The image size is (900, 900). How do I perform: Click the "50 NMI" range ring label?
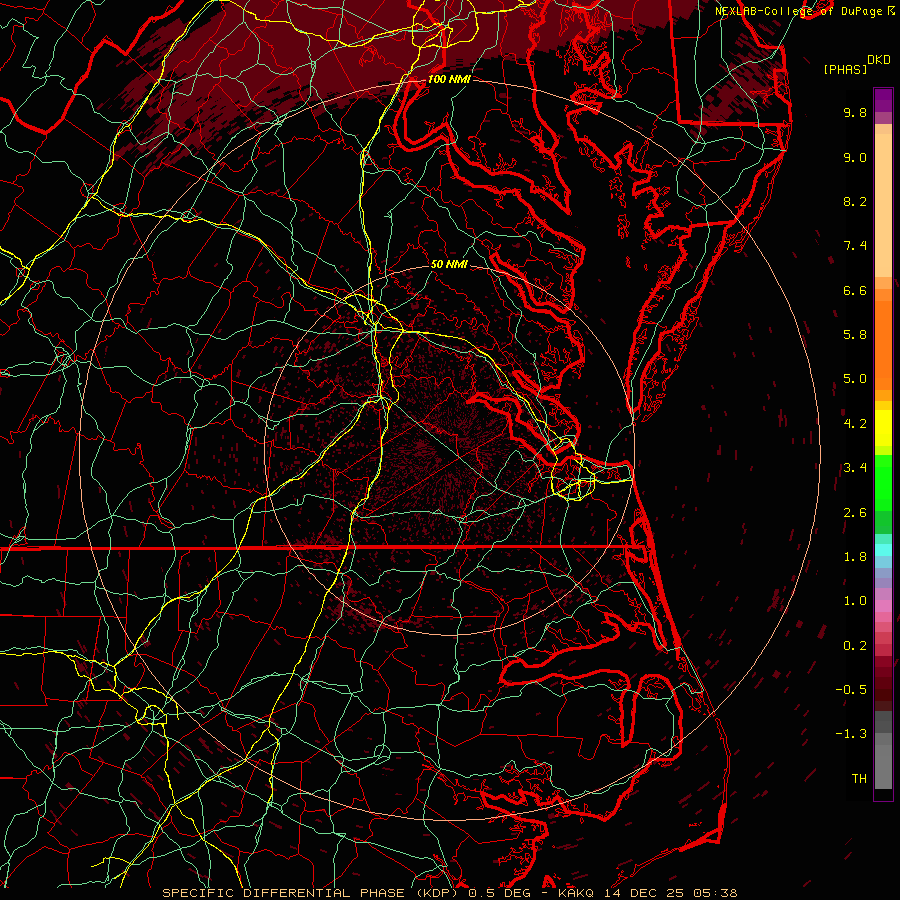click(449, 264)
